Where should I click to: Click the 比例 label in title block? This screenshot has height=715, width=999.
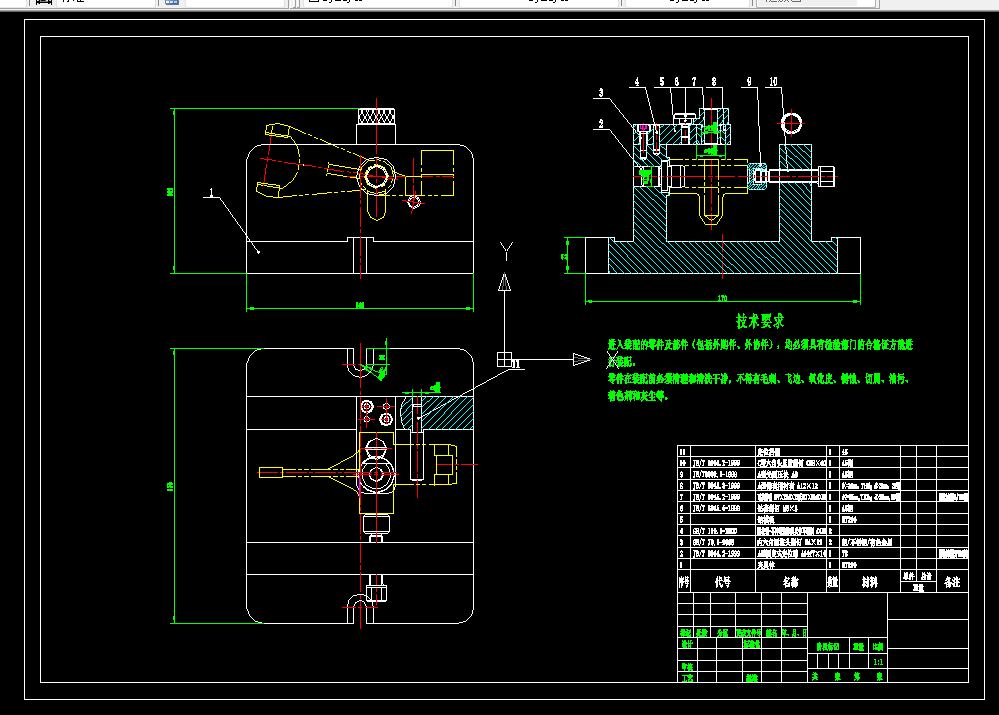(878, 647)
